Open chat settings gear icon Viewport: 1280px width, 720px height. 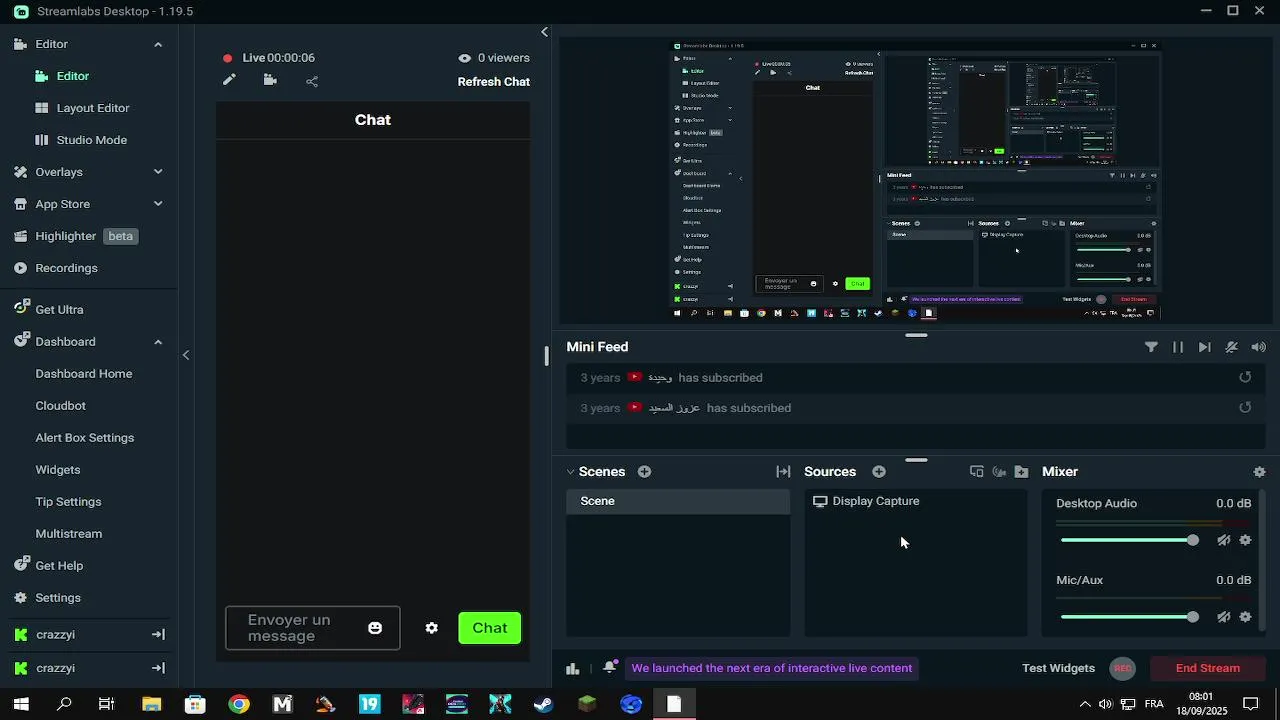pos(431,628)
